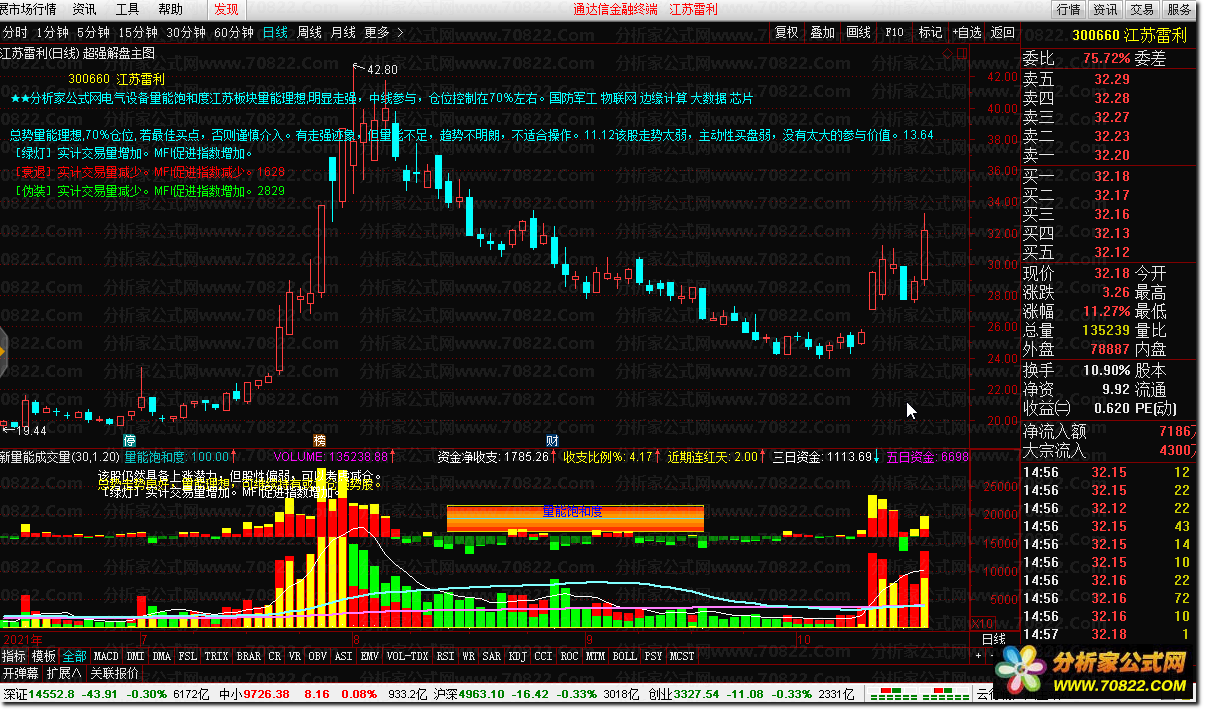Switch to CCI indicator
The image size is (1205, 710).
pyautogui.click(x=543, y=656)
